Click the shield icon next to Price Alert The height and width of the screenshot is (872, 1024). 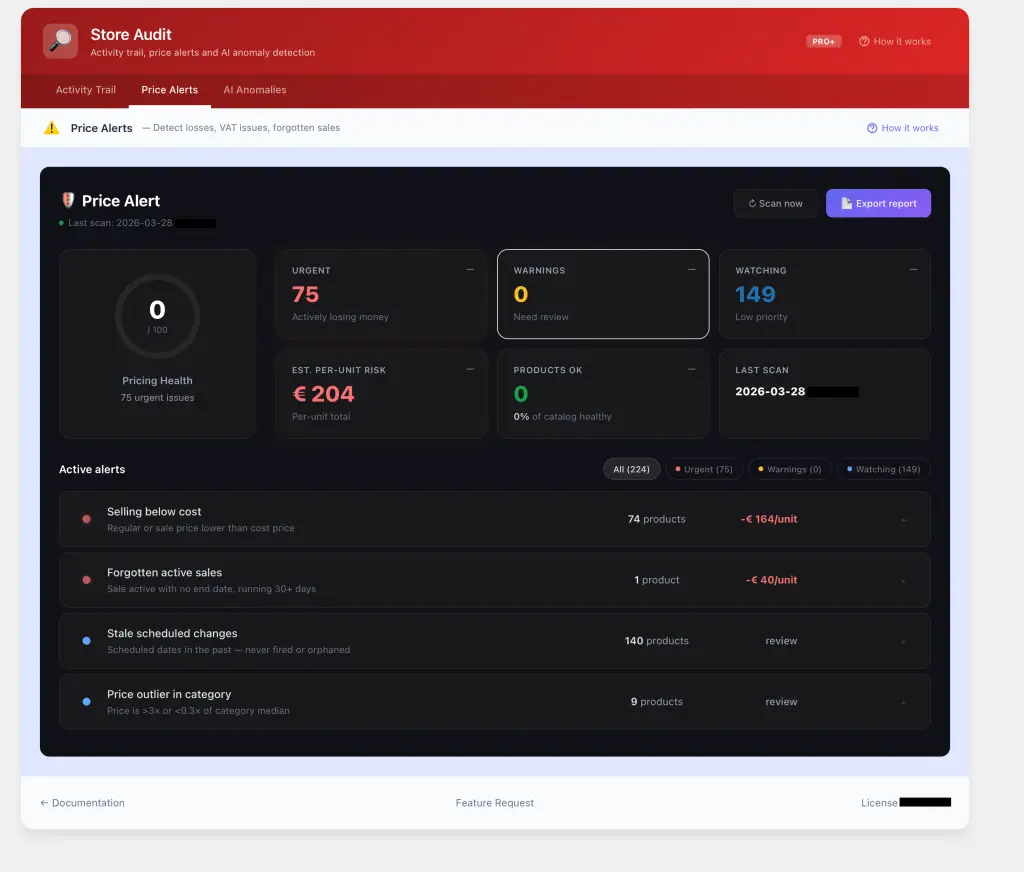(x=68, y=201)
